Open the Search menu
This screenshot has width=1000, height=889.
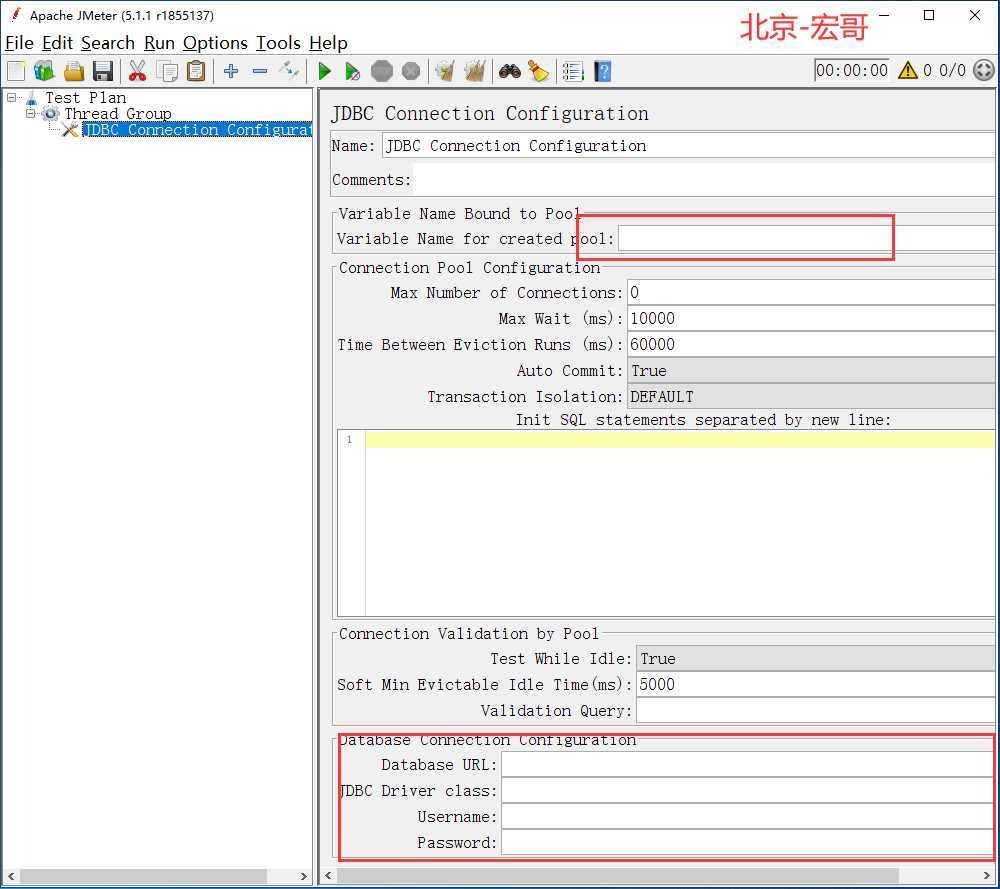(108, 43)
